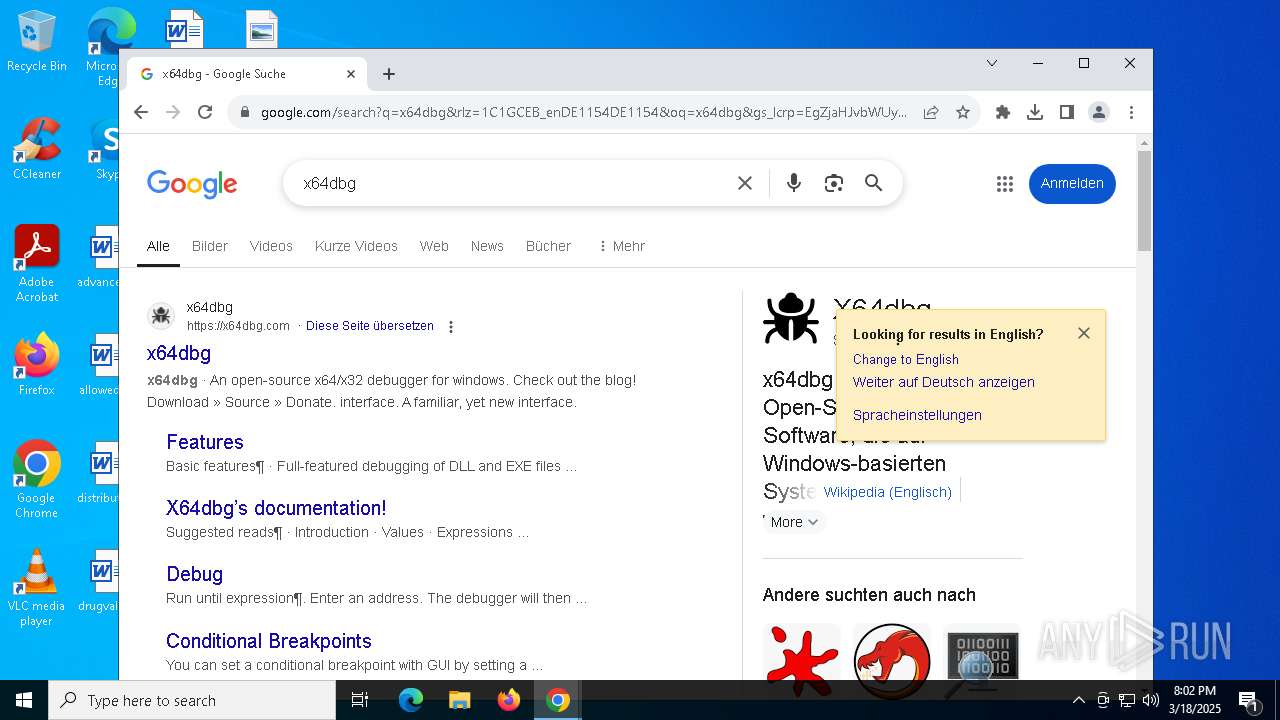Click the Anmelden sign-in button
This screenshot has height=720, width=1280.
1072,183
